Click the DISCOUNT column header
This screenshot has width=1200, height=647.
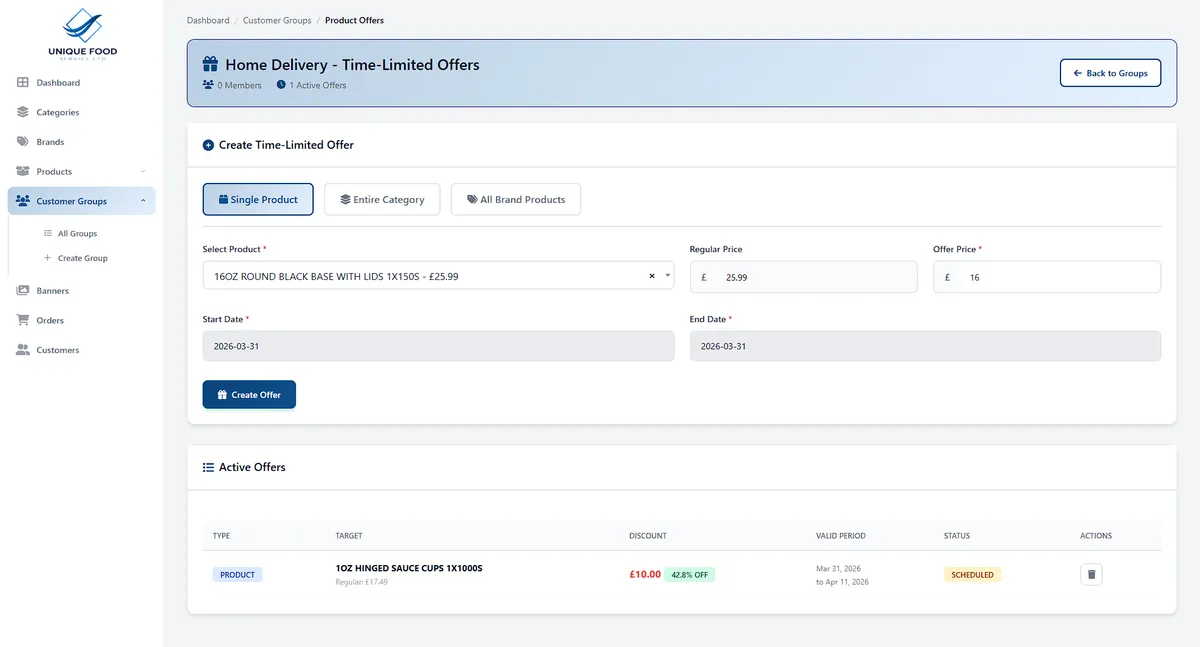(x=648, y=536)
